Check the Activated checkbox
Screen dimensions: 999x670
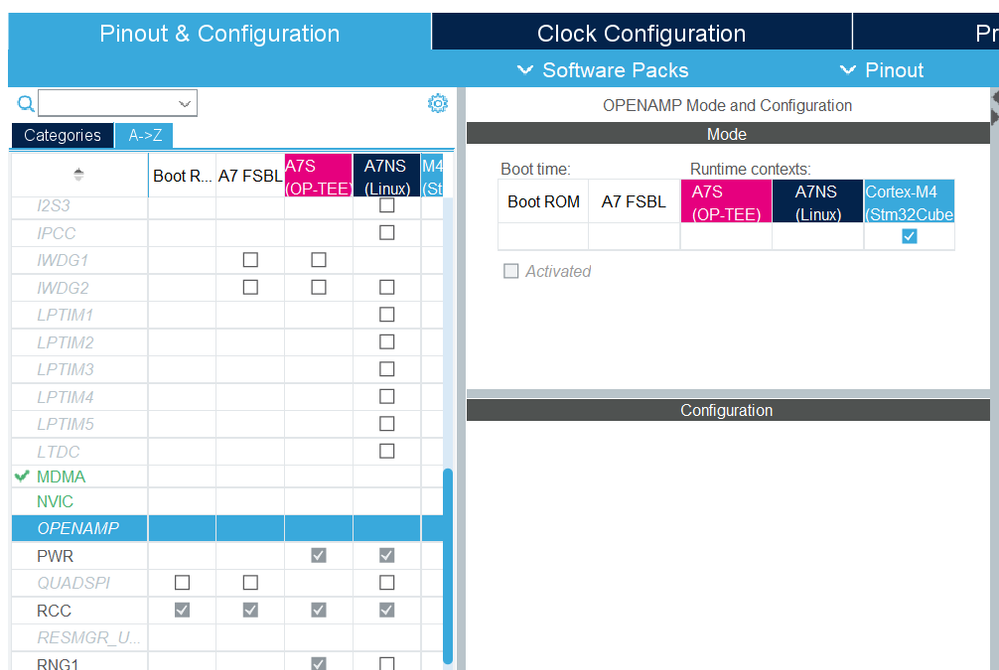click(511, 271)
